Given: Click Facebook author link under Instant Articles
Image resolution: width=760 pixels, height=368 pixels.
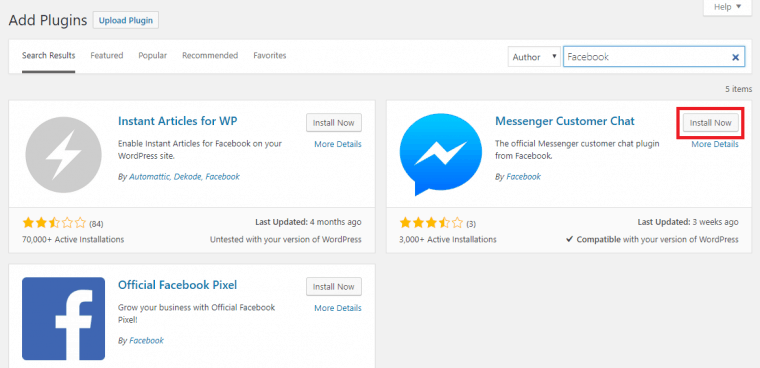Looking at the screenshot, I should pos(222,177).
